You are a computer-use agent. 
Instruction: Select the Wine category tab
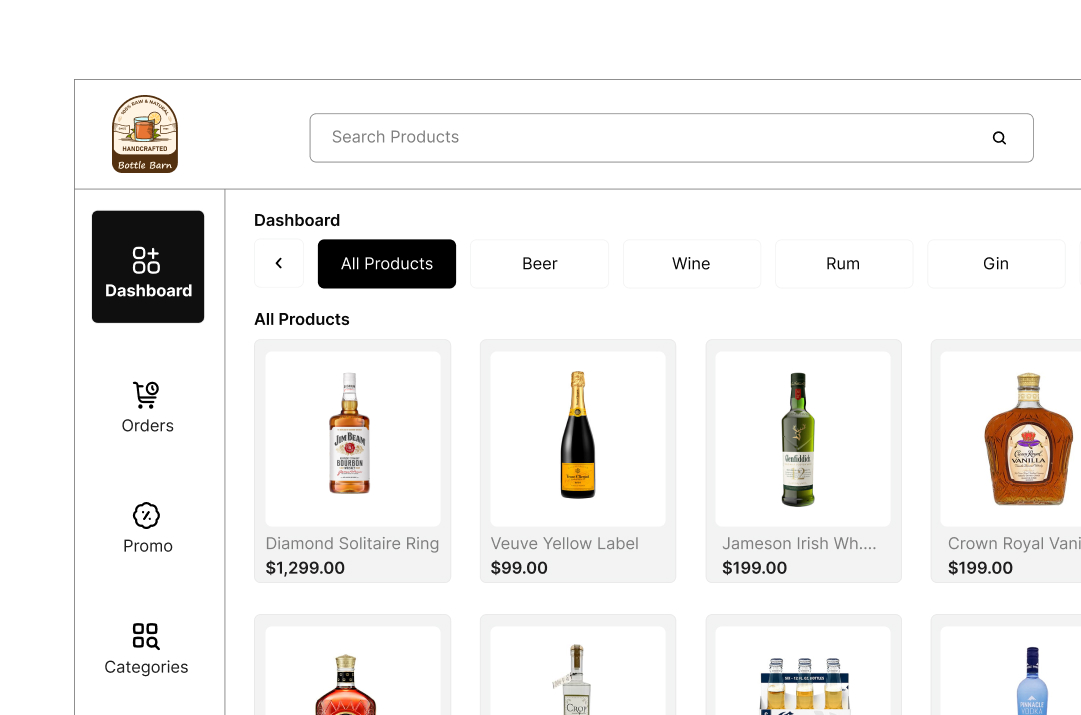(x=691, y=263)
